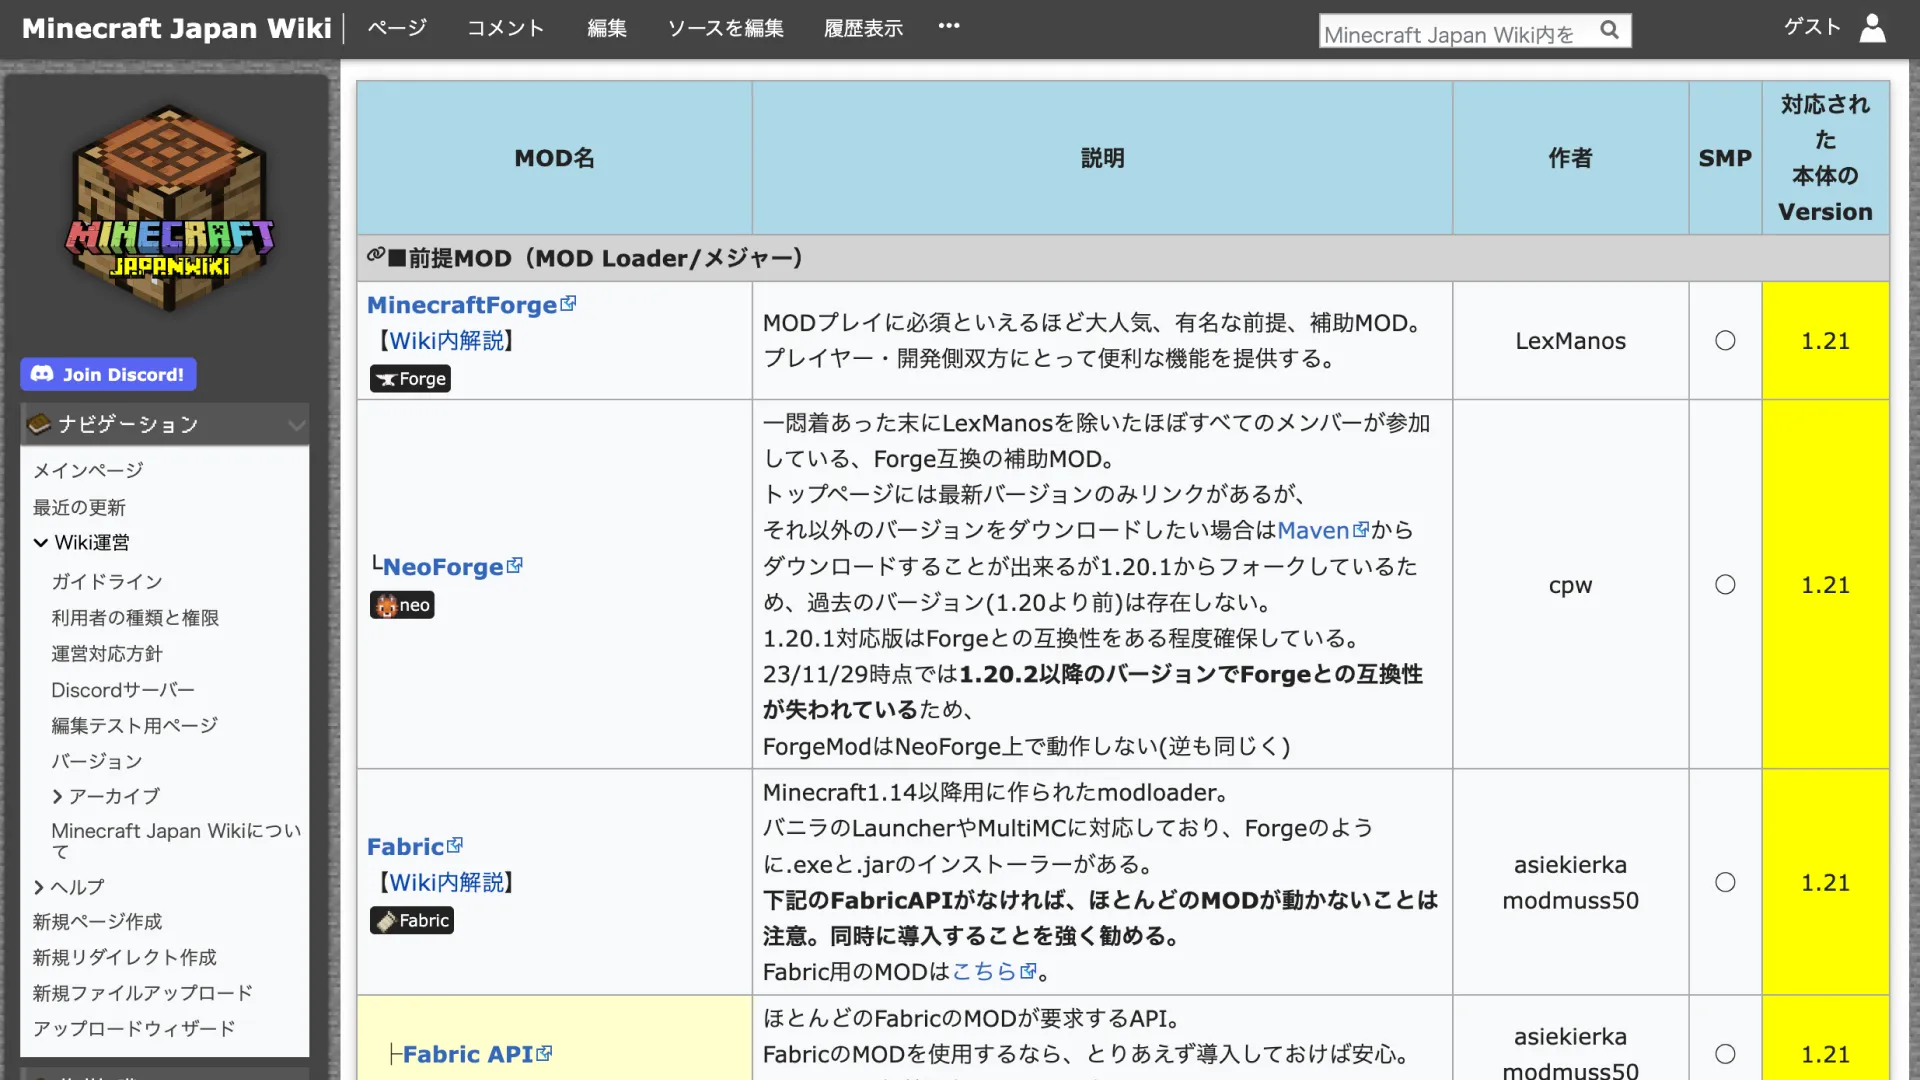
Task: Open the Fabric external link
Action: 414,847
